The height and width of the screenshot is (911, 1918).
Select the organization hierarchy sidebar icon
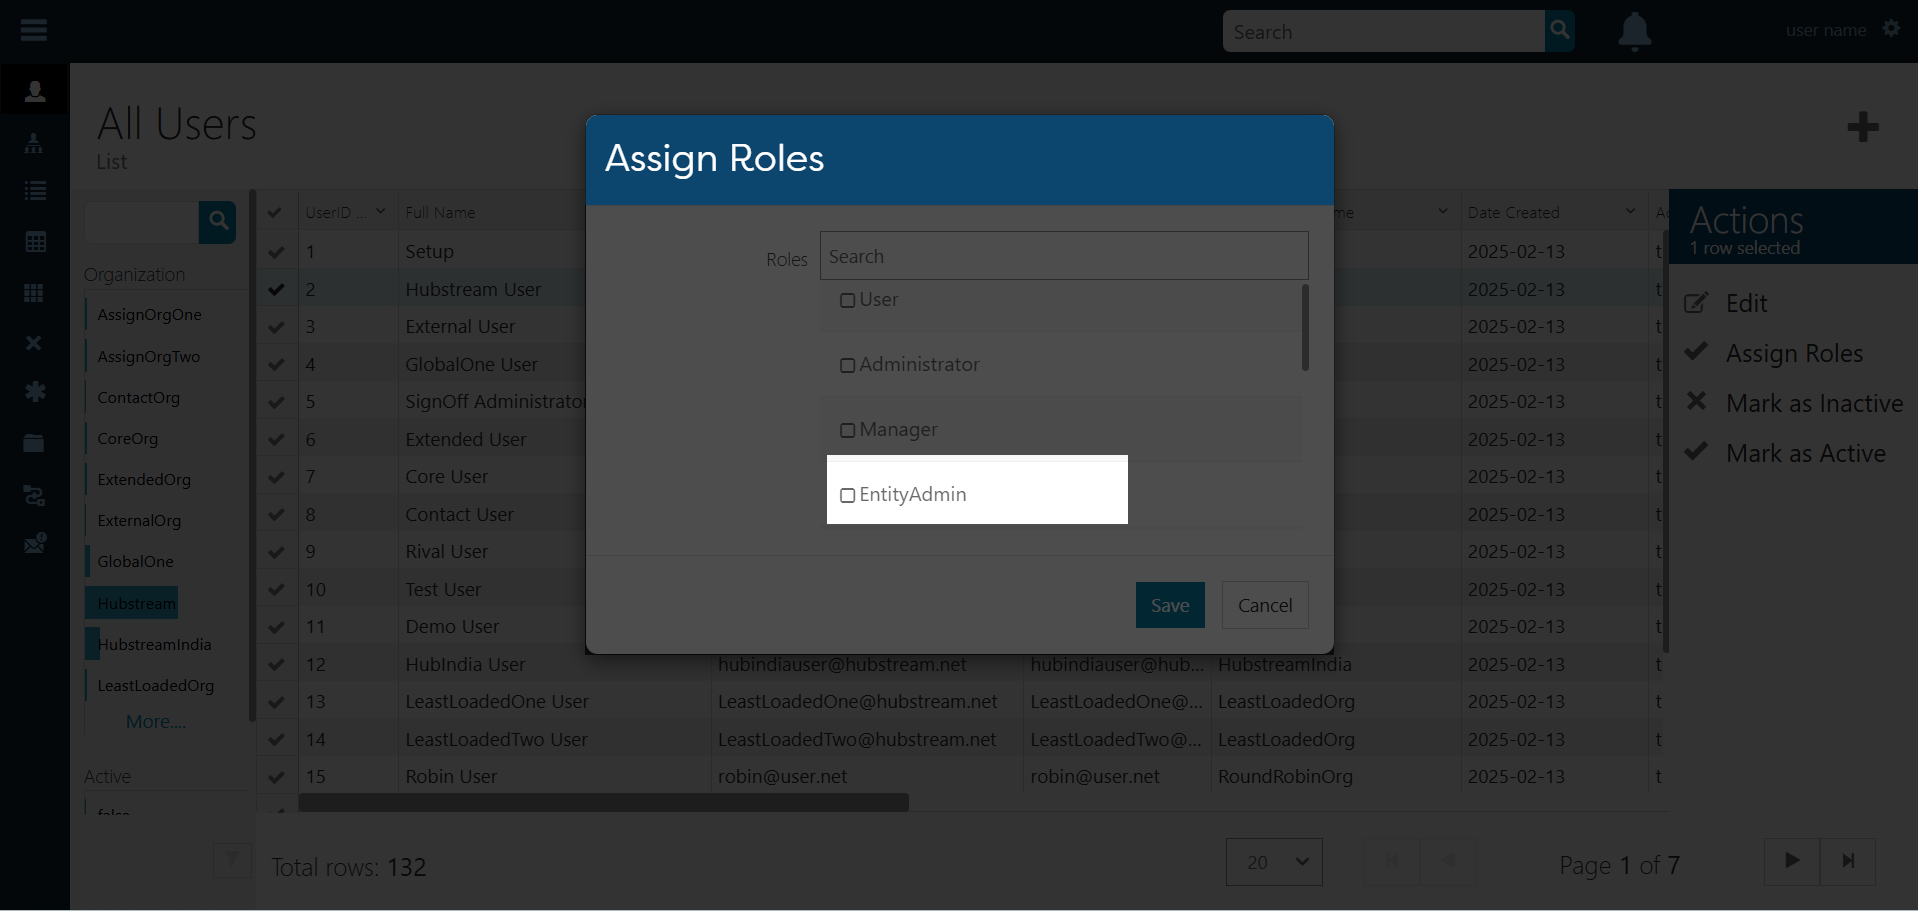tap(34, 143)
